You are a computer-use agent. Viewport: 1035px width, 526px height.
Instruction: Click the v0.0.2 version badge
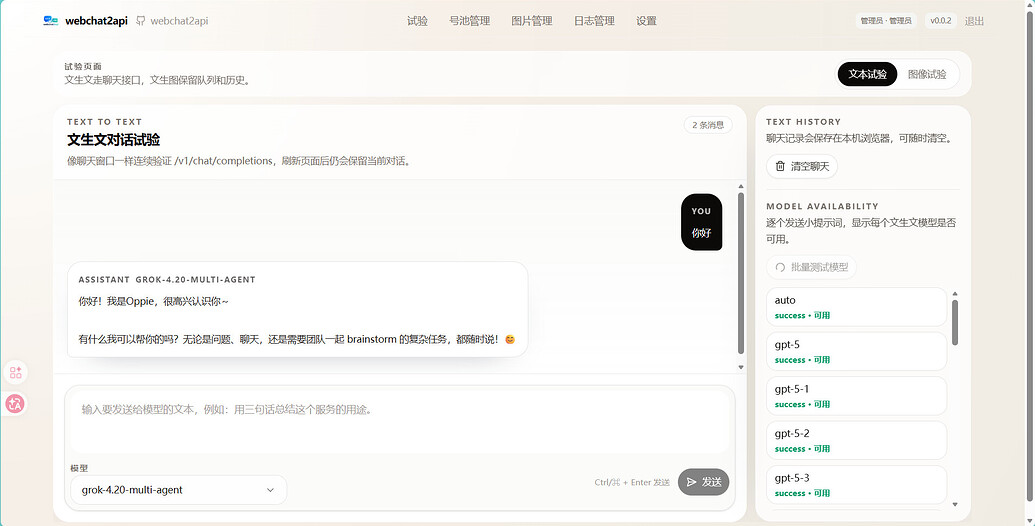point(941,20)
